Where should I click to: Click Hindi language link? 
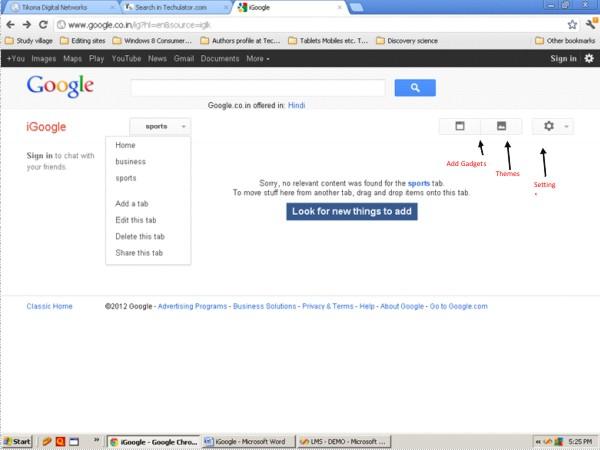[x=297, y=105]
